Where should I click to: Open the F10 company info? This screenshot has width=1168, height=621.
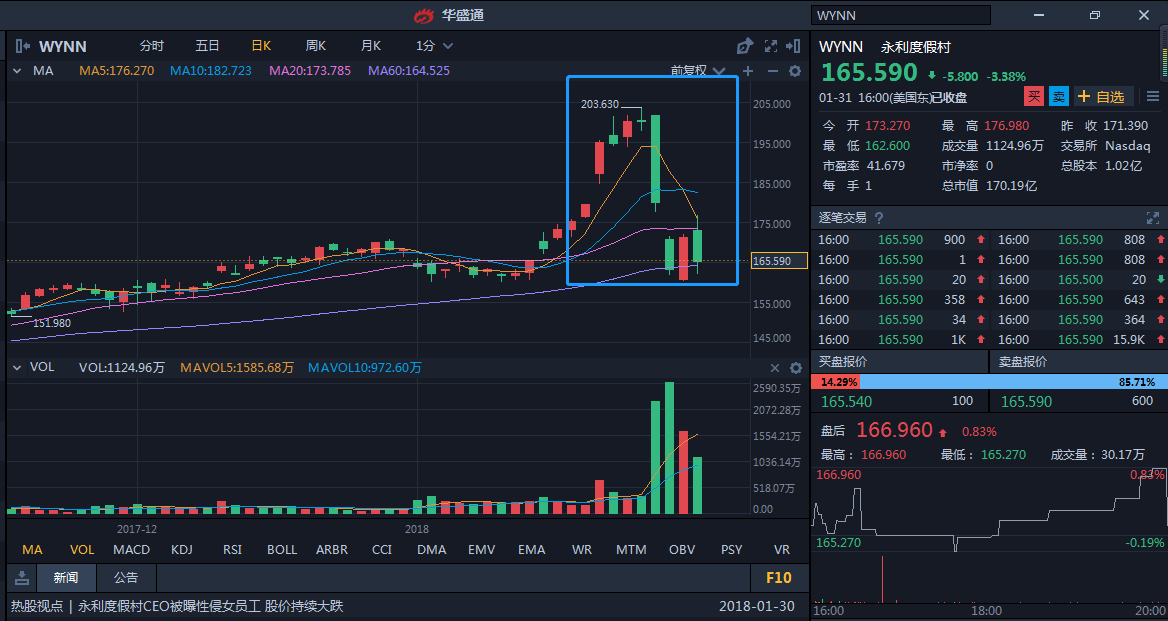778,577
